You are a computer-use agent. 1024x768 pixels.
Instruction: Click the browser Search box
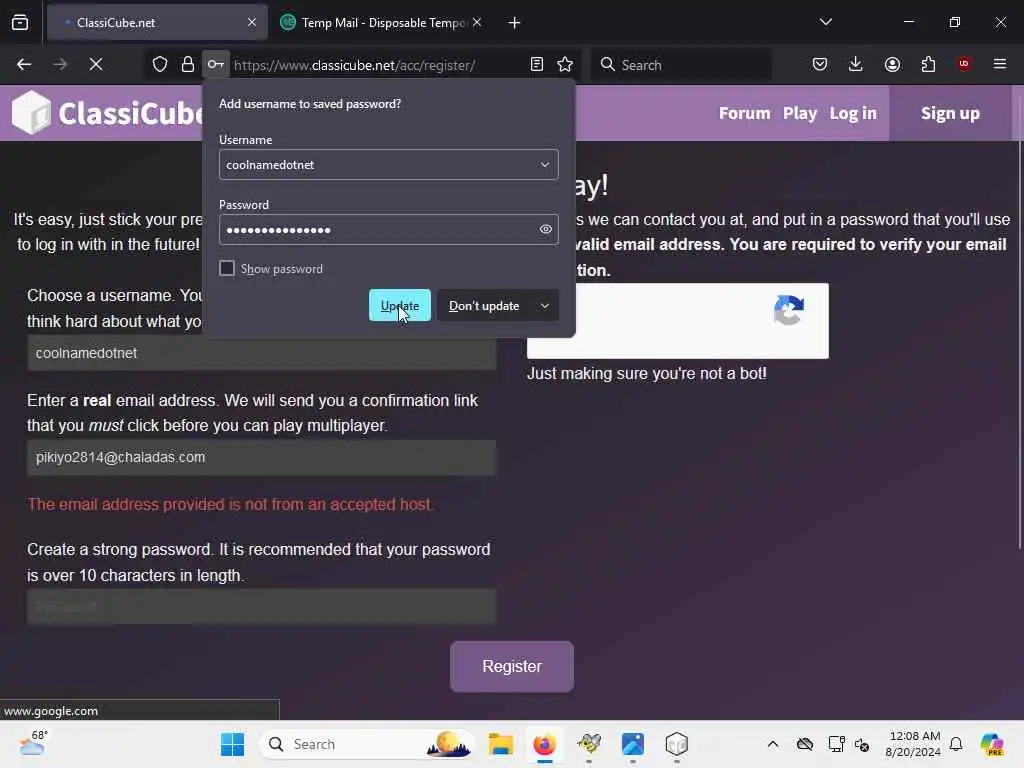pos(681,64)
